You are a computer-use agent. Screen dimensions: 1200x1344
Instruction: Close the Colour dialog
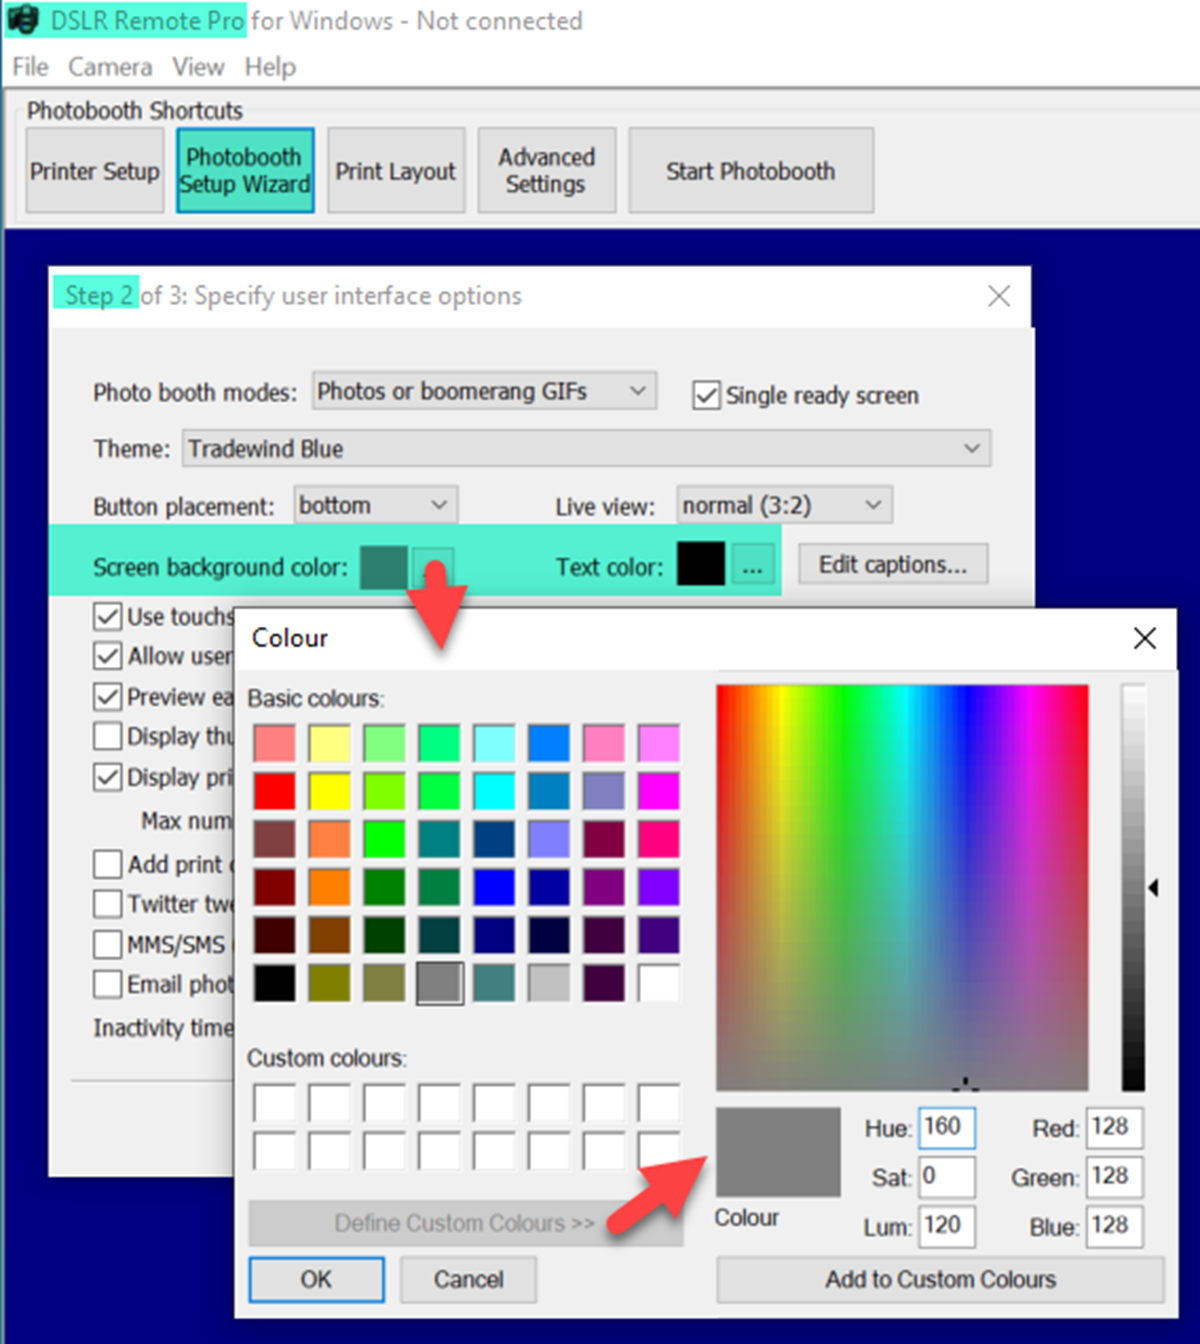point(1145,638)
